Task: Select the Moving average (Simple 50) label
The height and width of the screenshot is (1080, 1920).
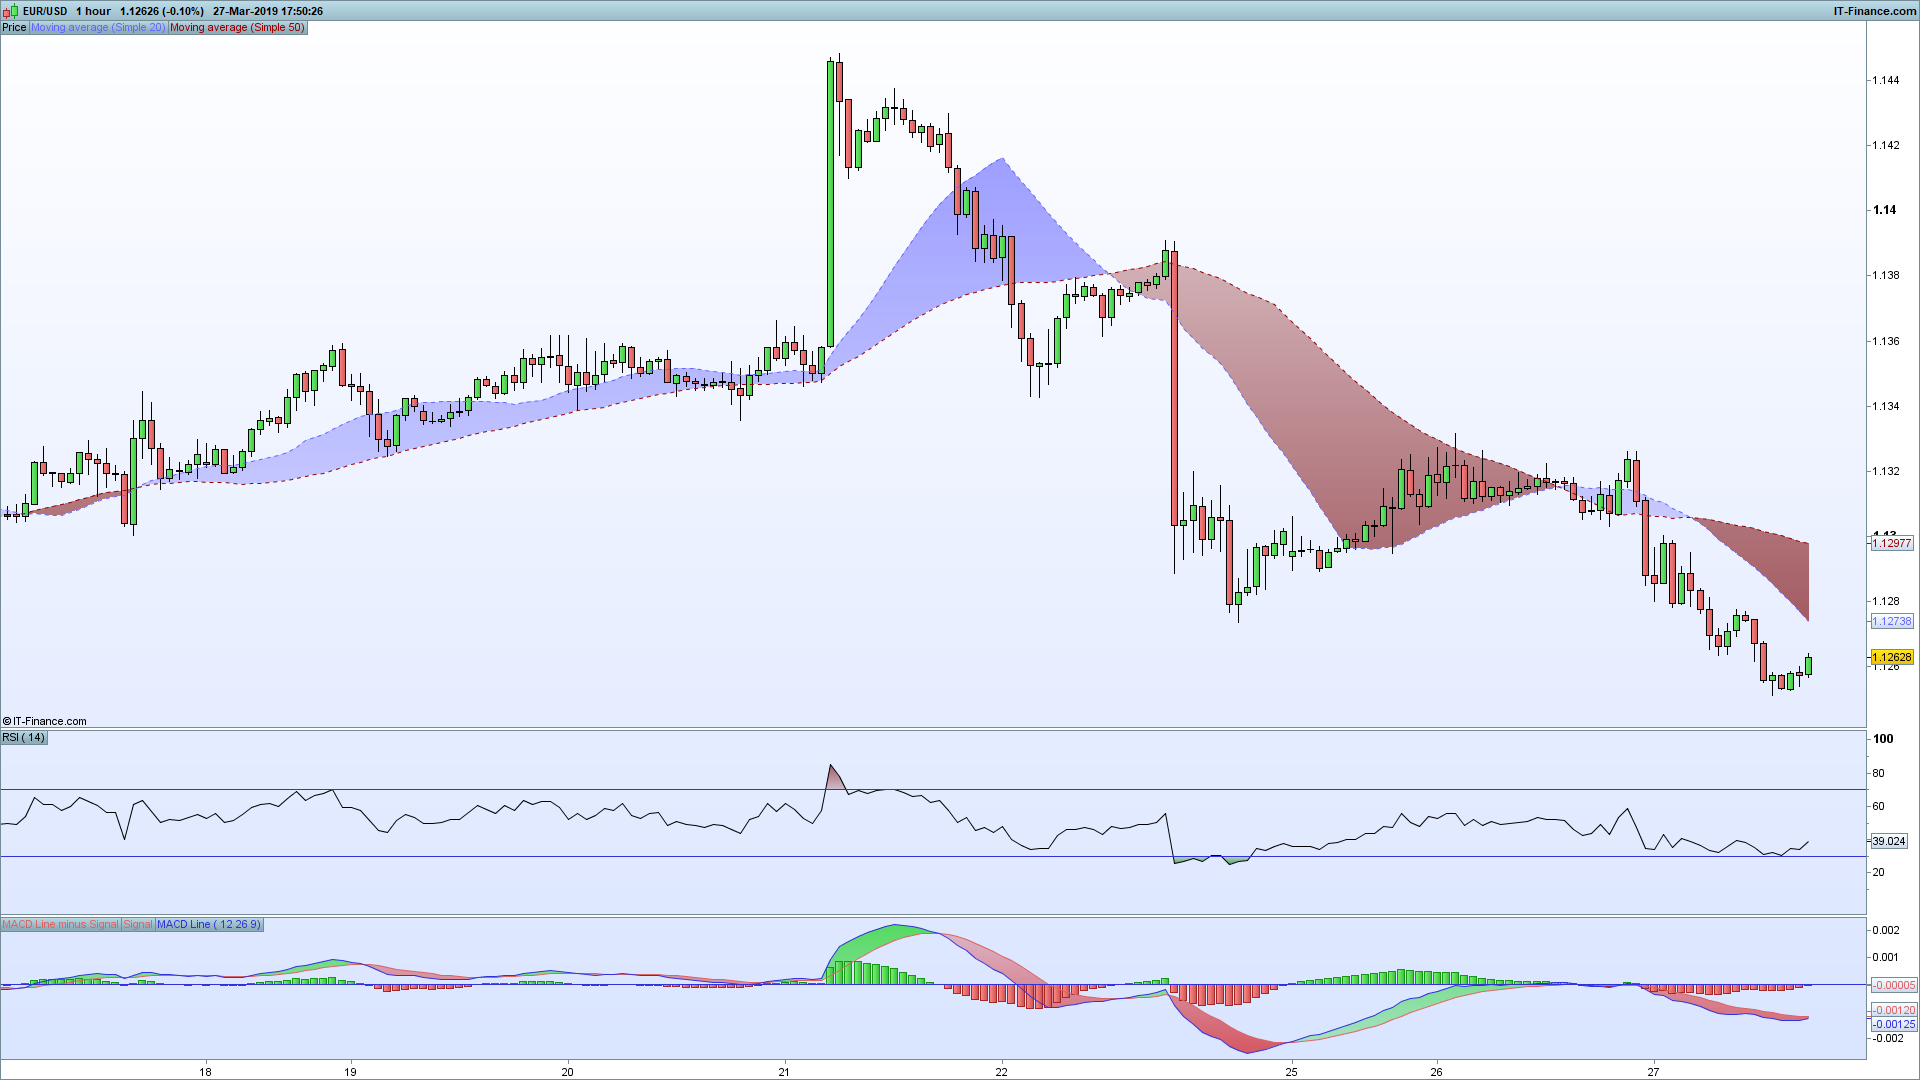Action: point(237,28)
